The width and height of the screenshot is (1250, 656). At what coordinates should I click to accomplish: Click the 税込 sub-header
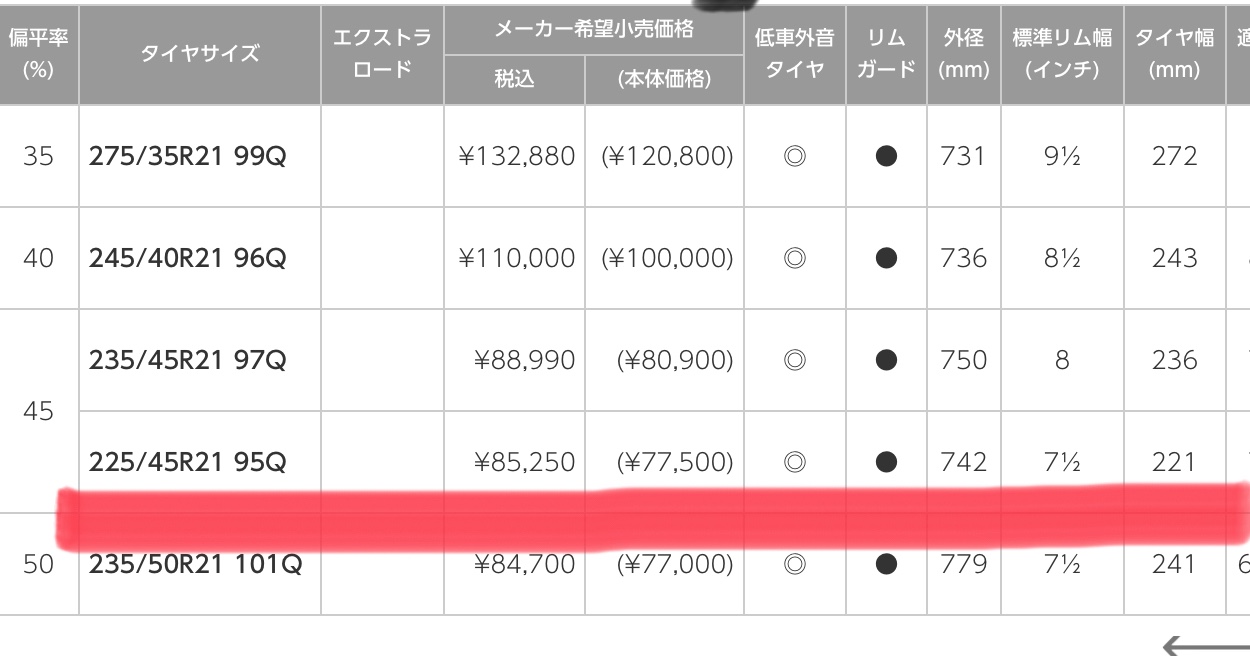click(x=514, y=80)
